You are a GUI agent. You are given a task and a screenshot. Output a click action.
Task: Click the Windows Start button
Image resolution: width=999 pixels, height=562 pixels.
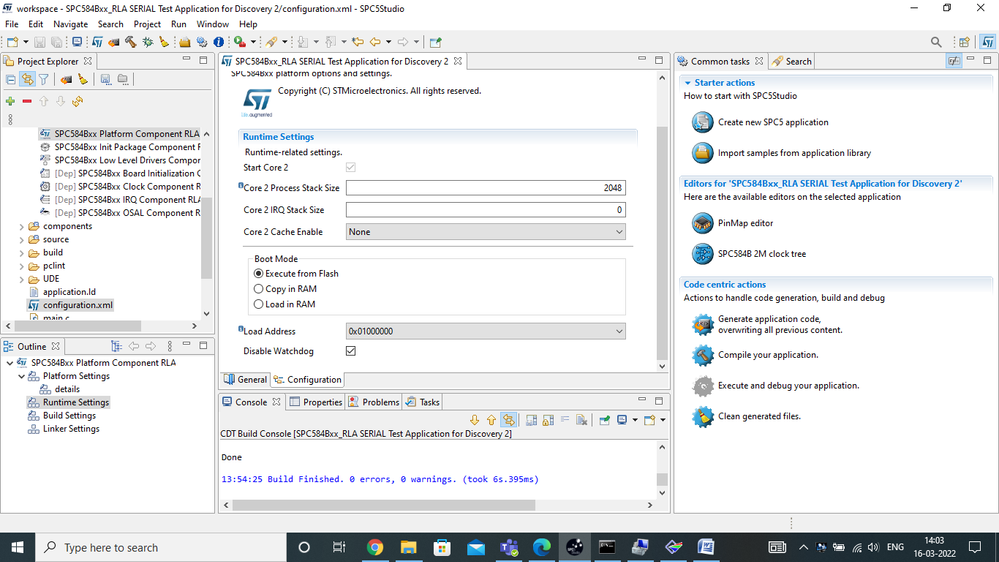[17, 547]
